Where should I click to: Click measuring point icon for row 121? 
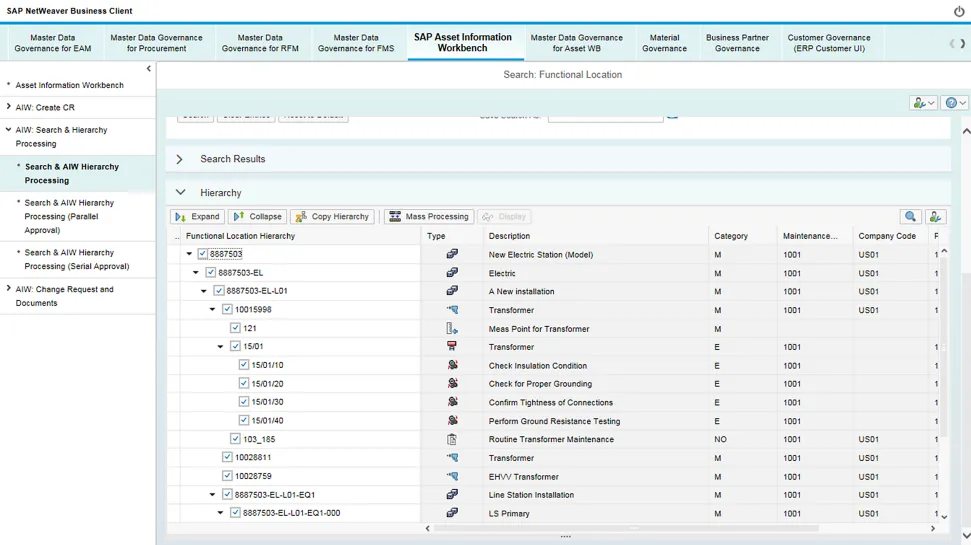[452, 328]
